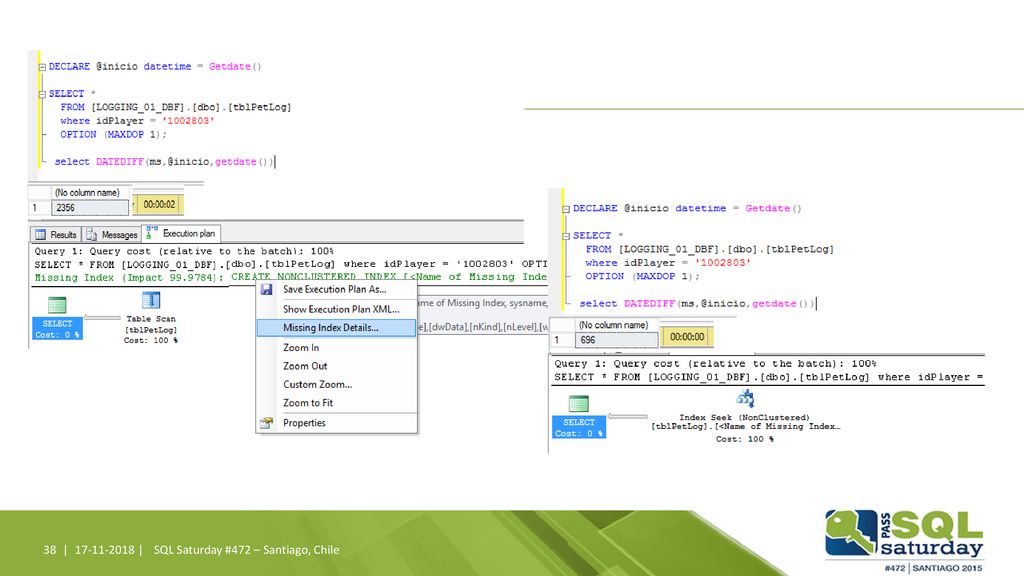The width and height of the screenshot is (1024, 576).
Task: Click [tblPetLog] table name in right FROM clause
Action: (799, 249)
